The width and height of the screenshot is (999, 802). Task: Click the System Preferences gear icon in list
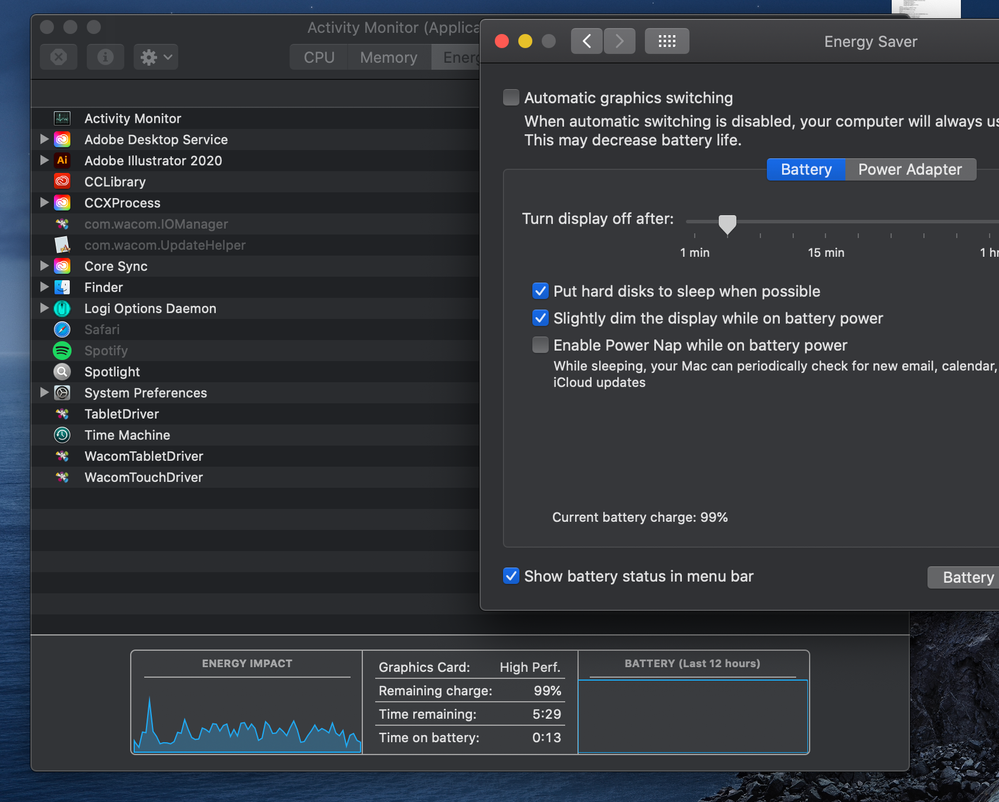click(62, 393)
